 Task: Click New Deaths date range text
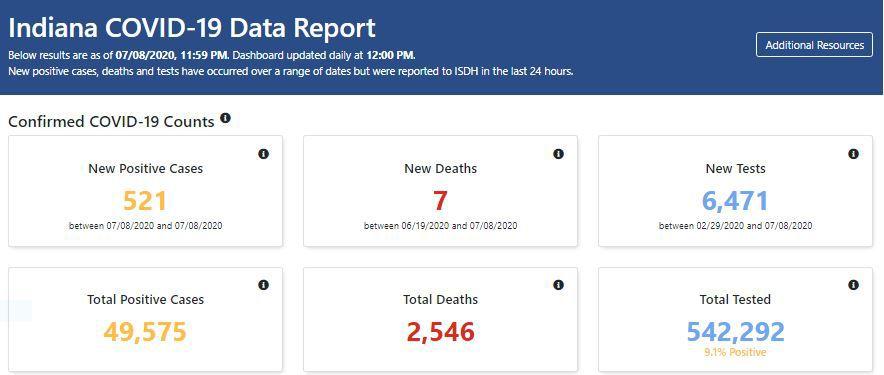pyautogui.click(x=441, y=226)
